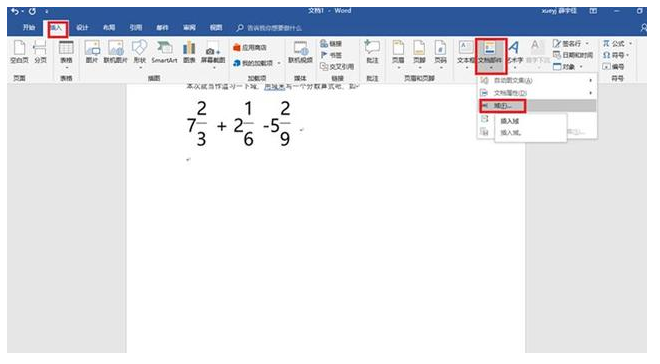
Task: Insert a page break (分页)
Action: click(x=40, y=52)
